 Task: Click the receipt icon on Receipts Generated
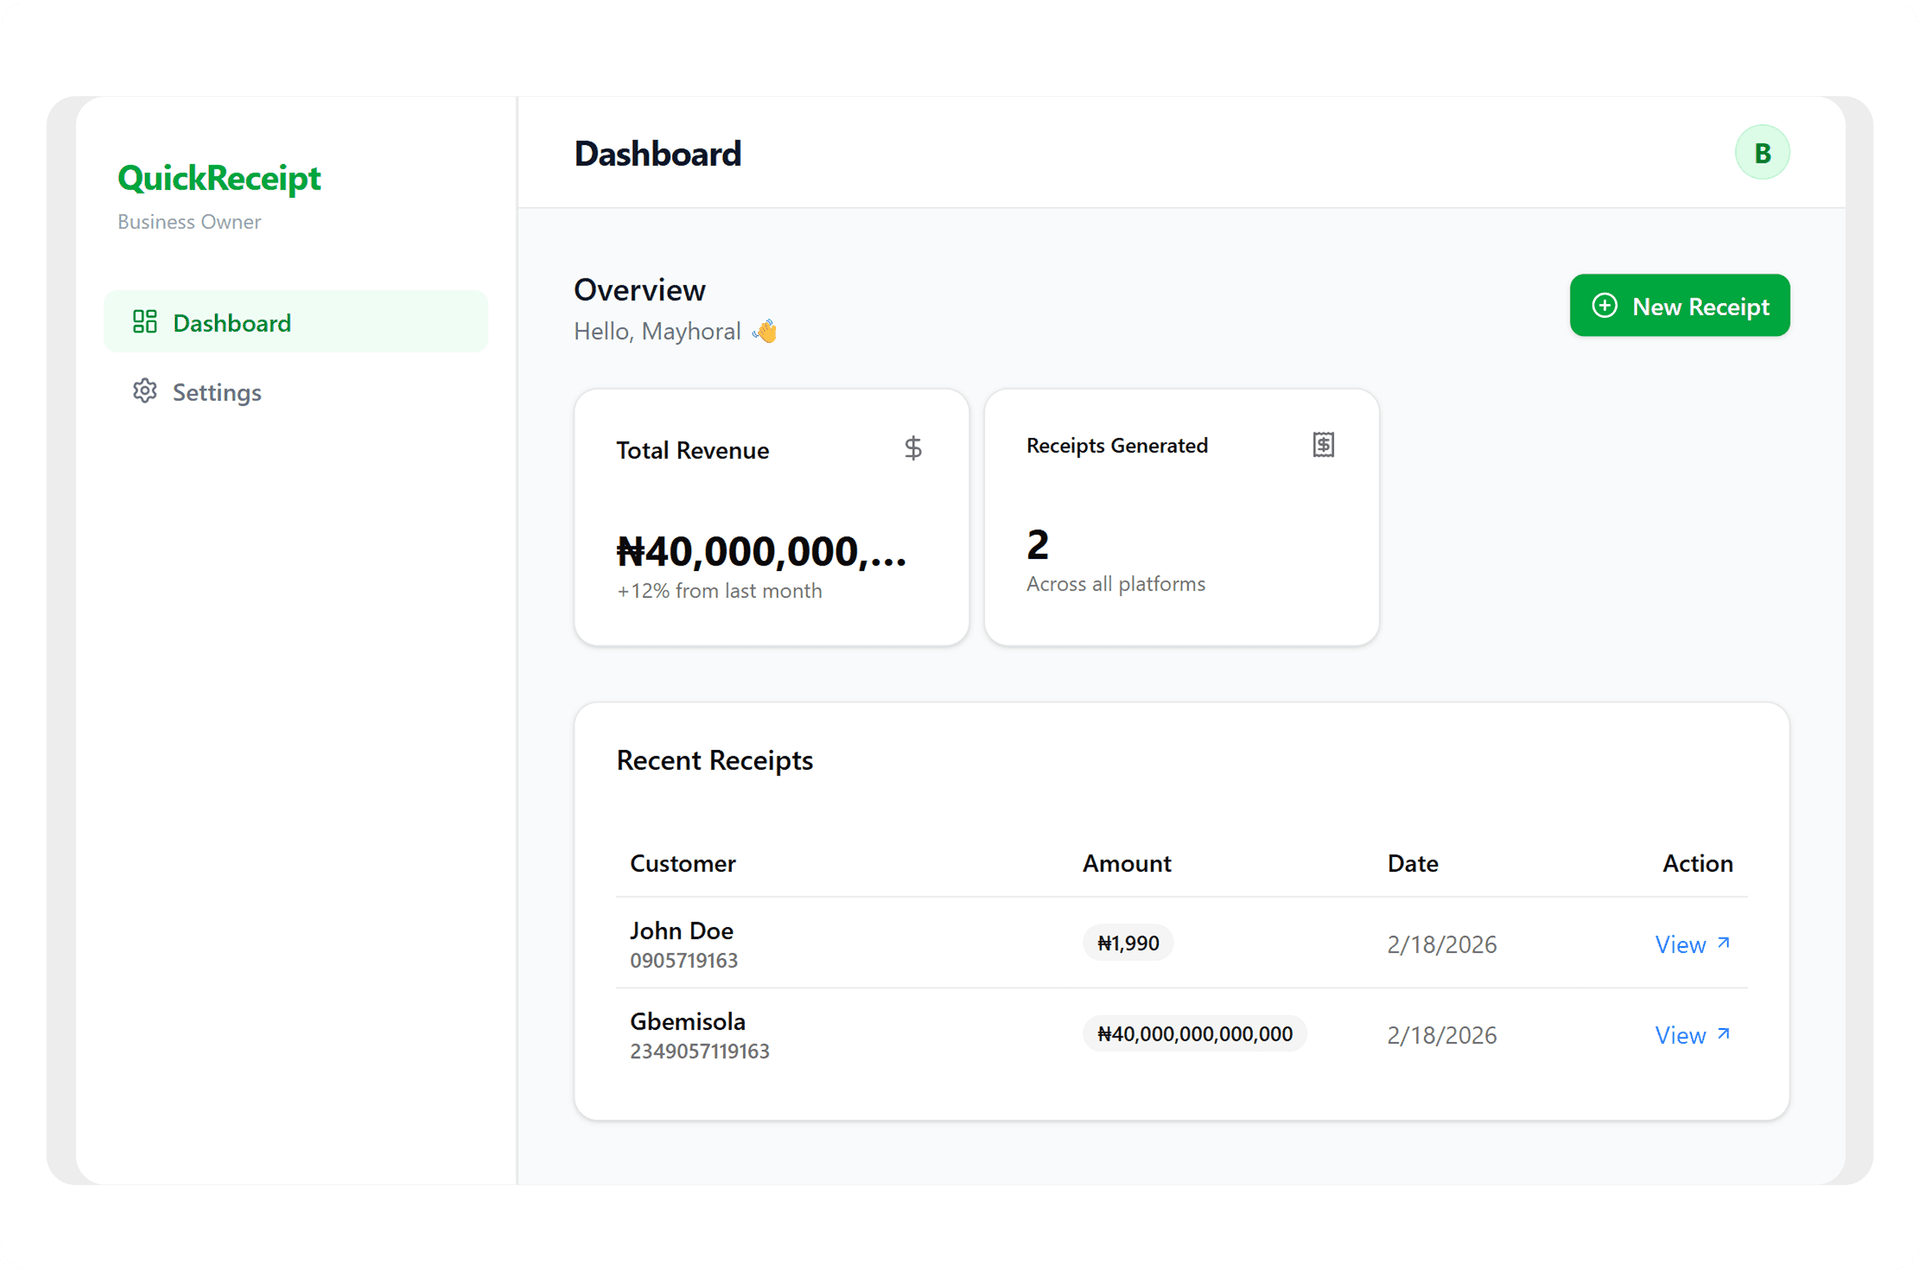coord(1323,445)
